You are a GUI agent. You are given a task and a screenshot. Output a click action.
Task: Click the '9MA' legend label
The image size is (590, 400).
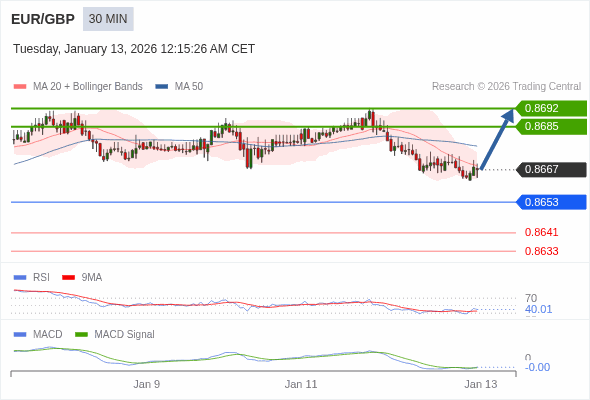92,278
